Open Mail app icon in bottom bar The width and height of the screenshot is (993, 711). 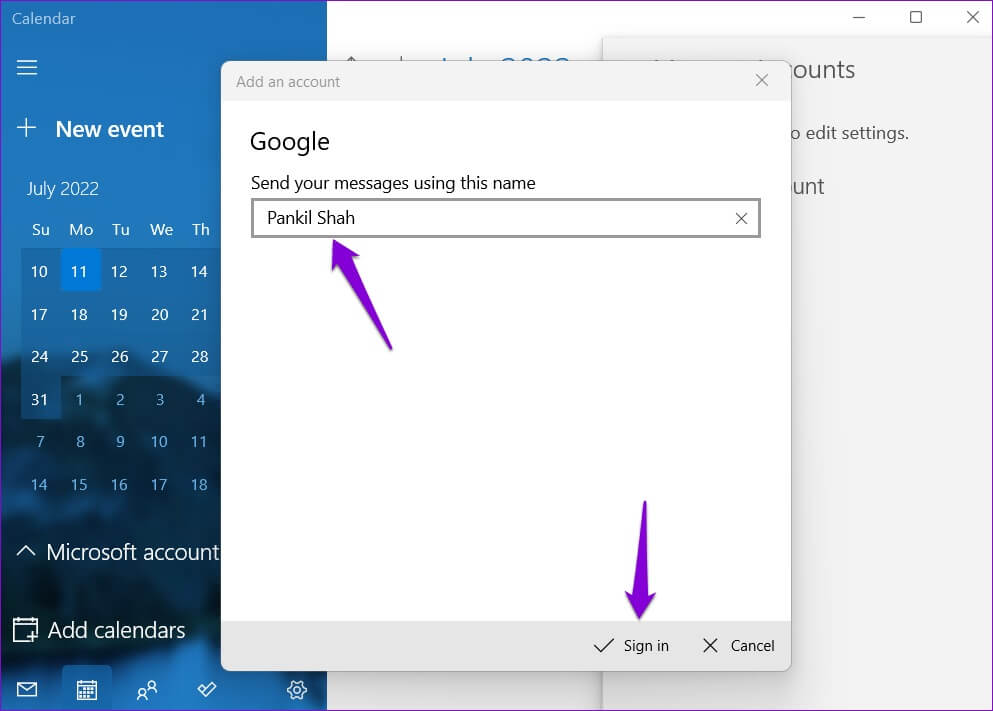[x=27, y=689]
